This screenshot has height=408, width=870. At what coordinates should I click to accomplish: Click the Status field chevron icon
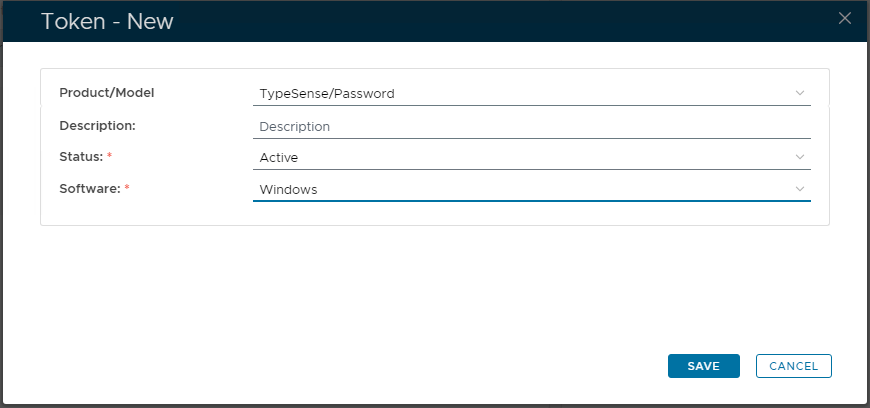[799, 157]
